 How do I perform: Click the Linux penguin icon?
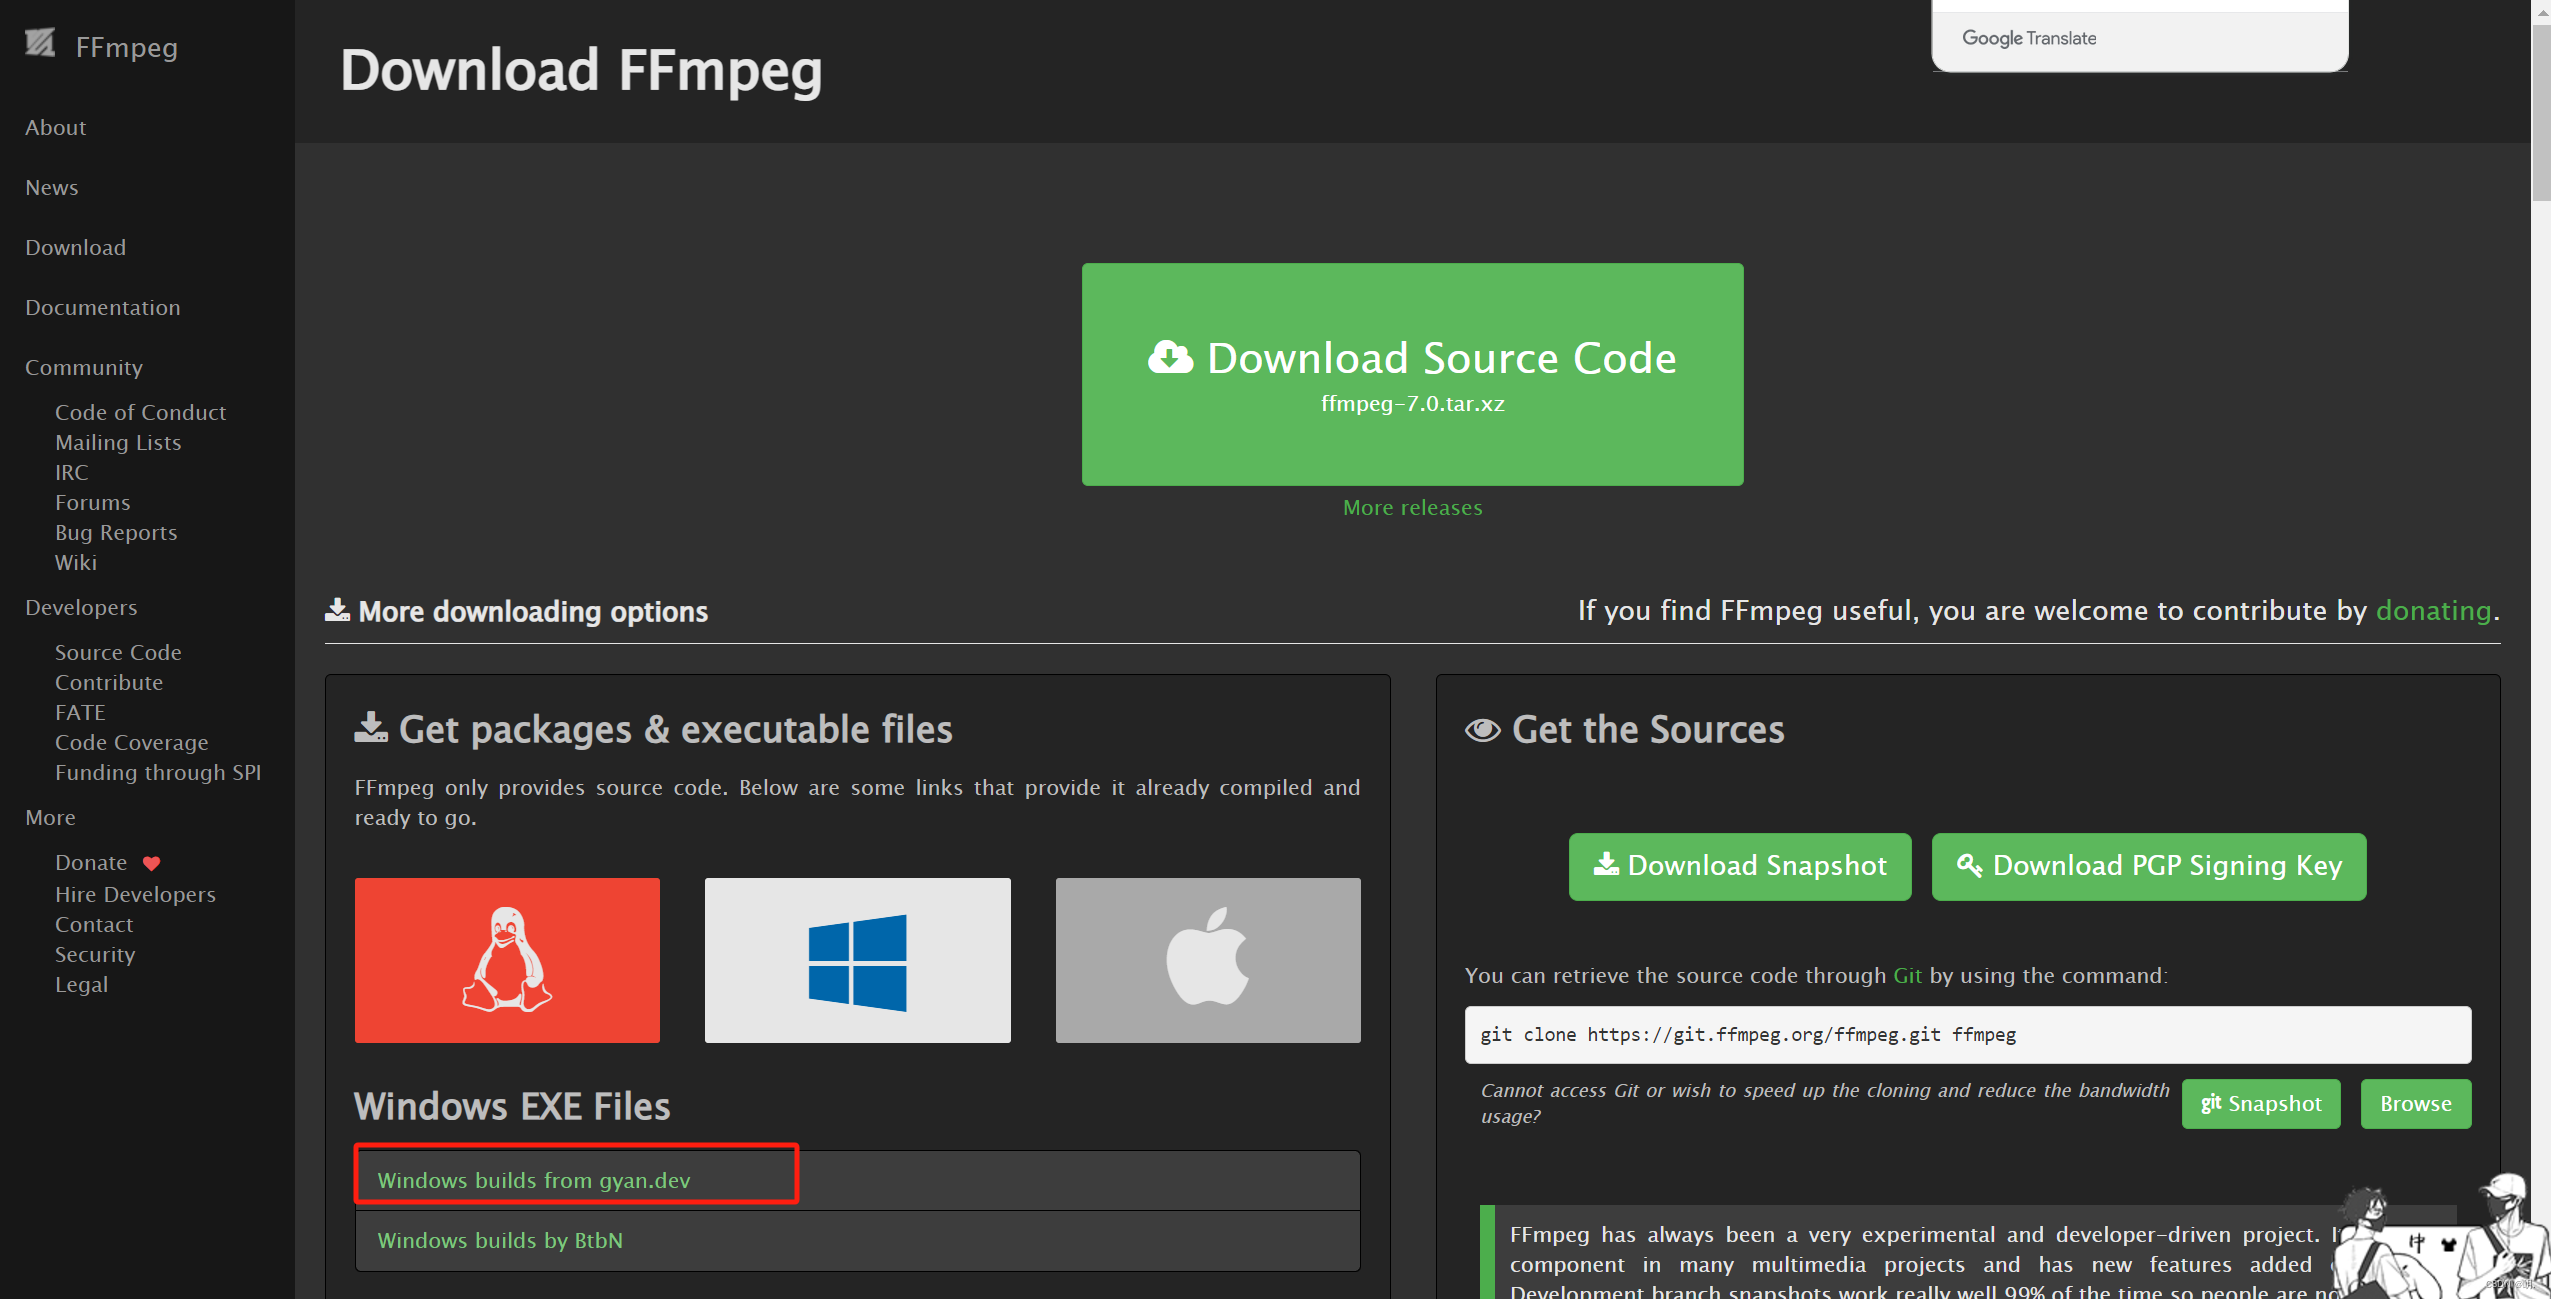(507, 961)
